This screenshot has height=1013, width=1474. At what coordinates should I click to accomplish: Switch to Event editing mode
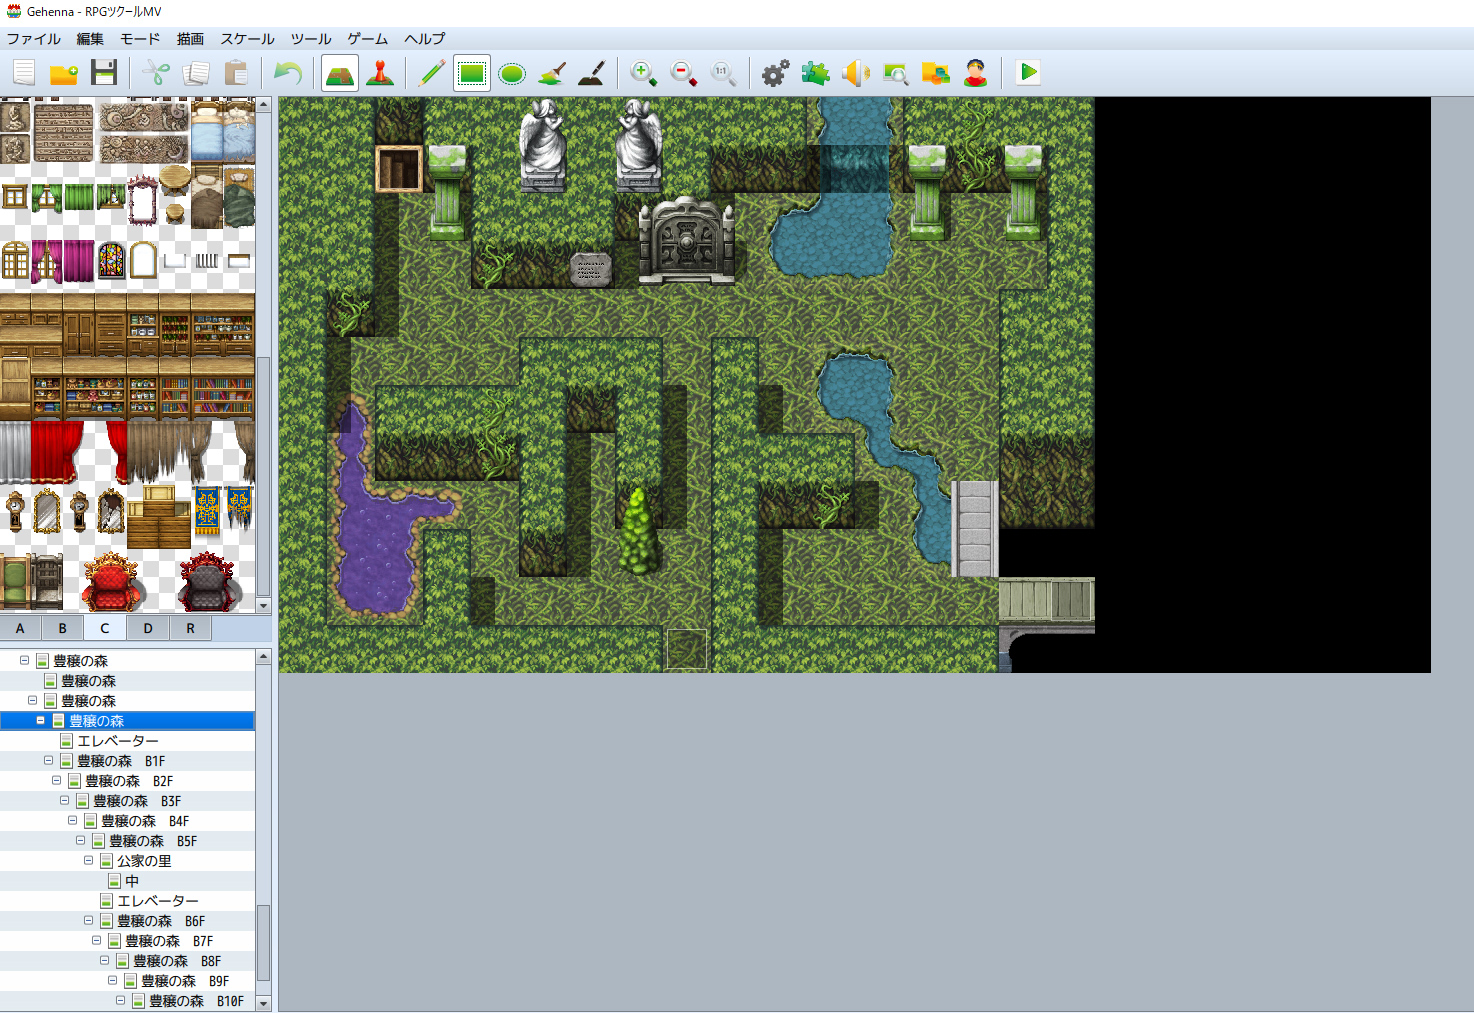(x=380, y=73)
